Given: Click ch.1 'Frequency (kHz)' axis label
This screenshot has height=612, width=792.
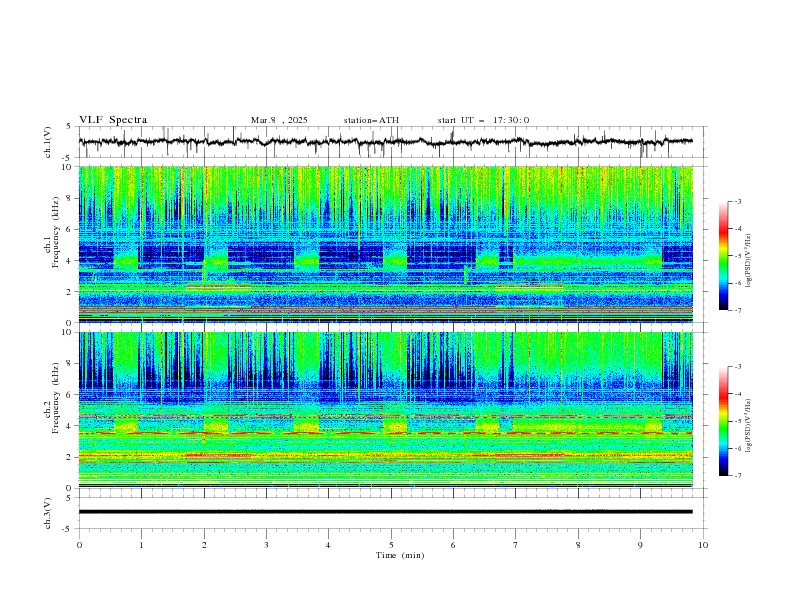Looking at the screenshot, I should click(x=56, y=233).
